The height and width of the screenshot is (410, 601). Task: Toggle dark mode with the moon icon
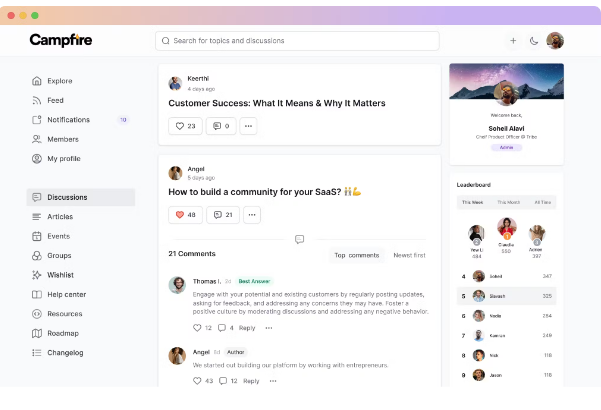(534, 41)
